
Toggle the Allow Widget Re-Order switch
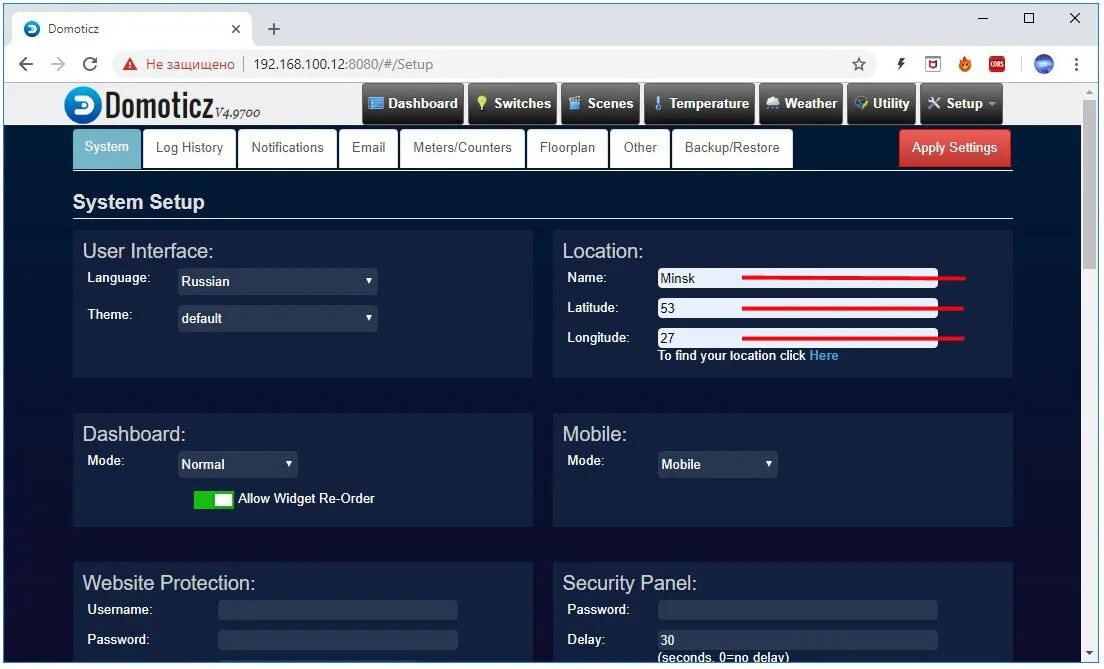(214, 499)
